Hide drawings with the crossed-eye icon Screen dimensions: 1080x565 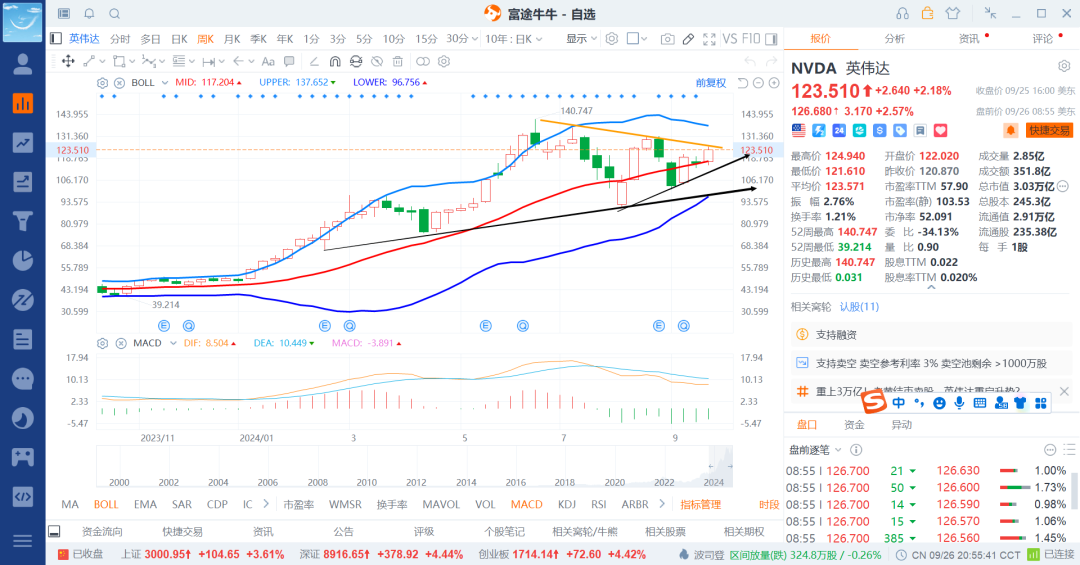[377, 61]
